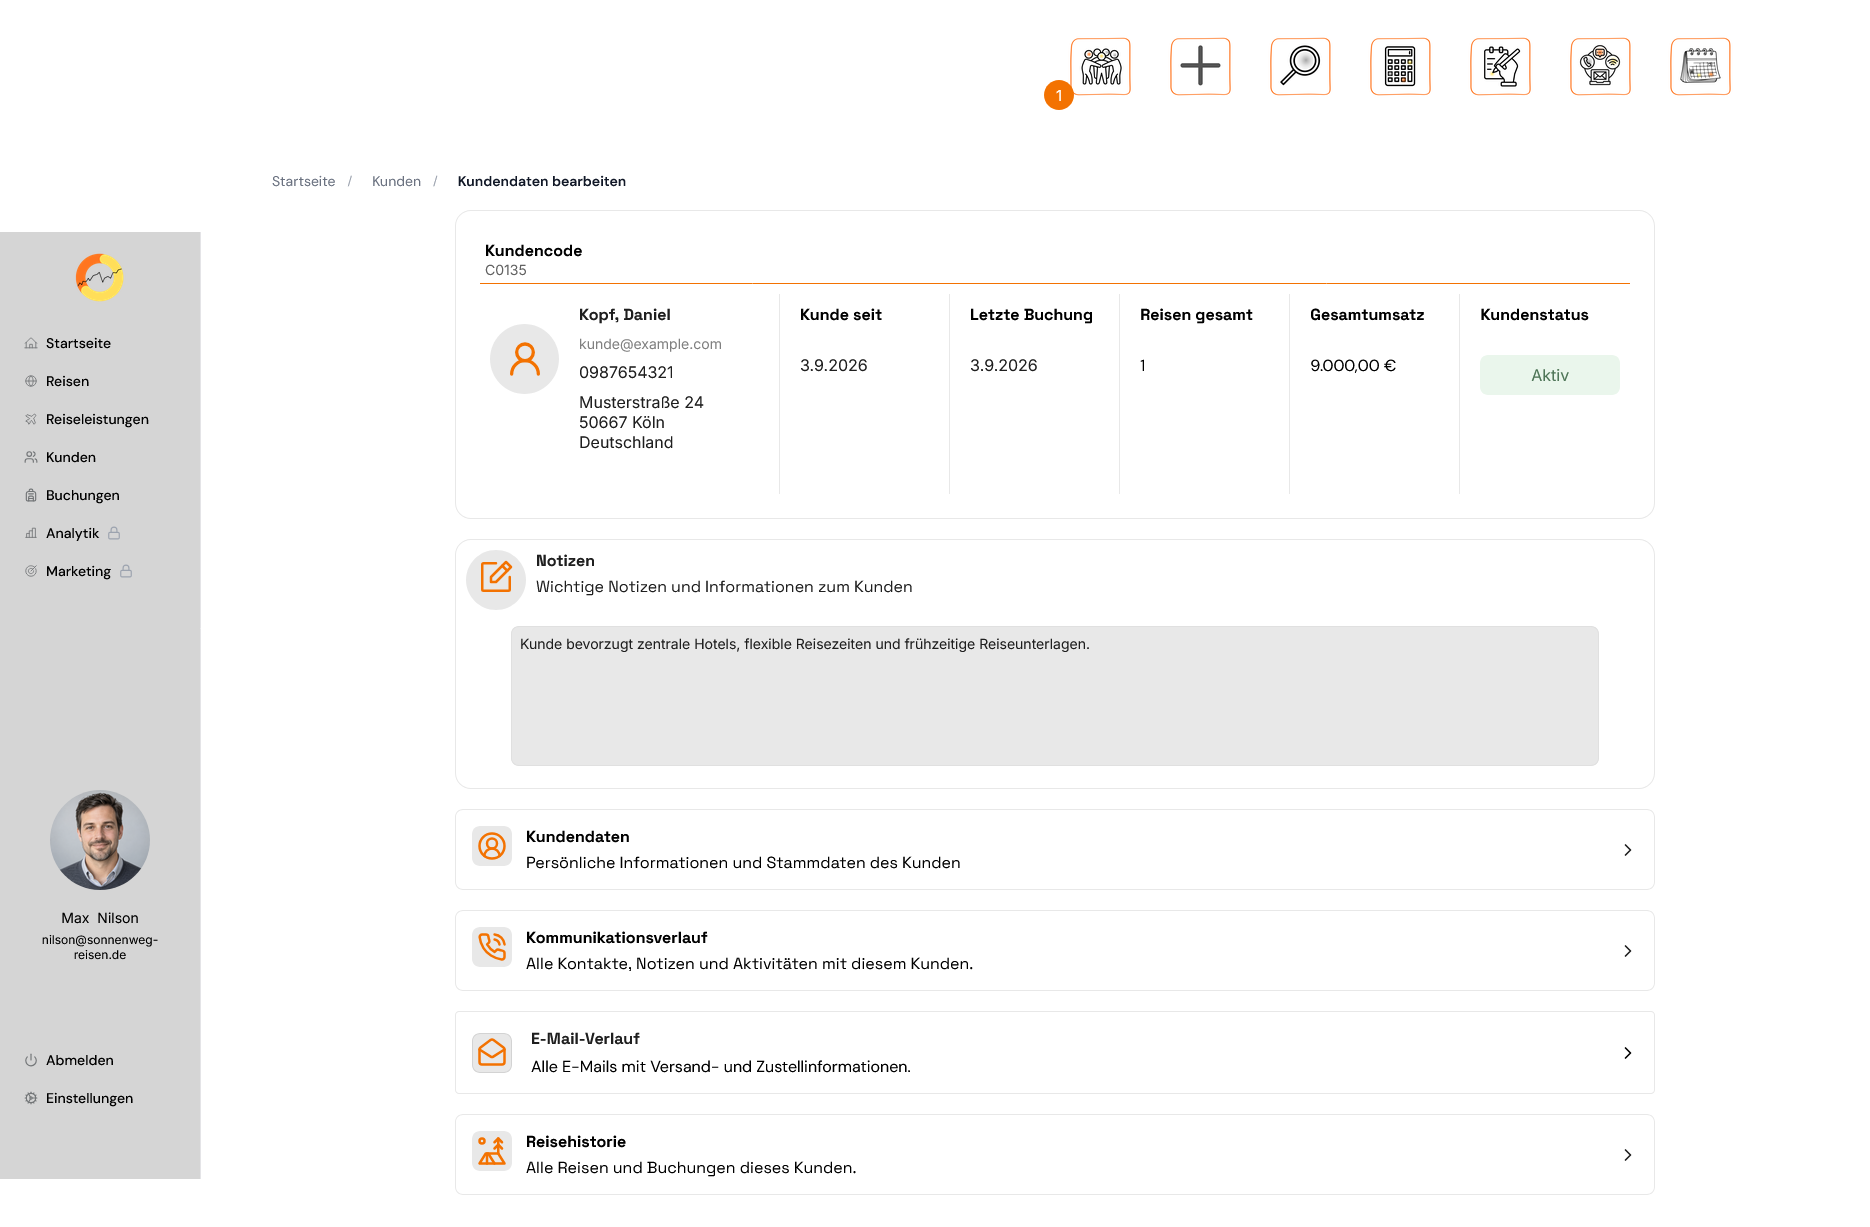Click the Kundendaten person icon

pos(492,847)
